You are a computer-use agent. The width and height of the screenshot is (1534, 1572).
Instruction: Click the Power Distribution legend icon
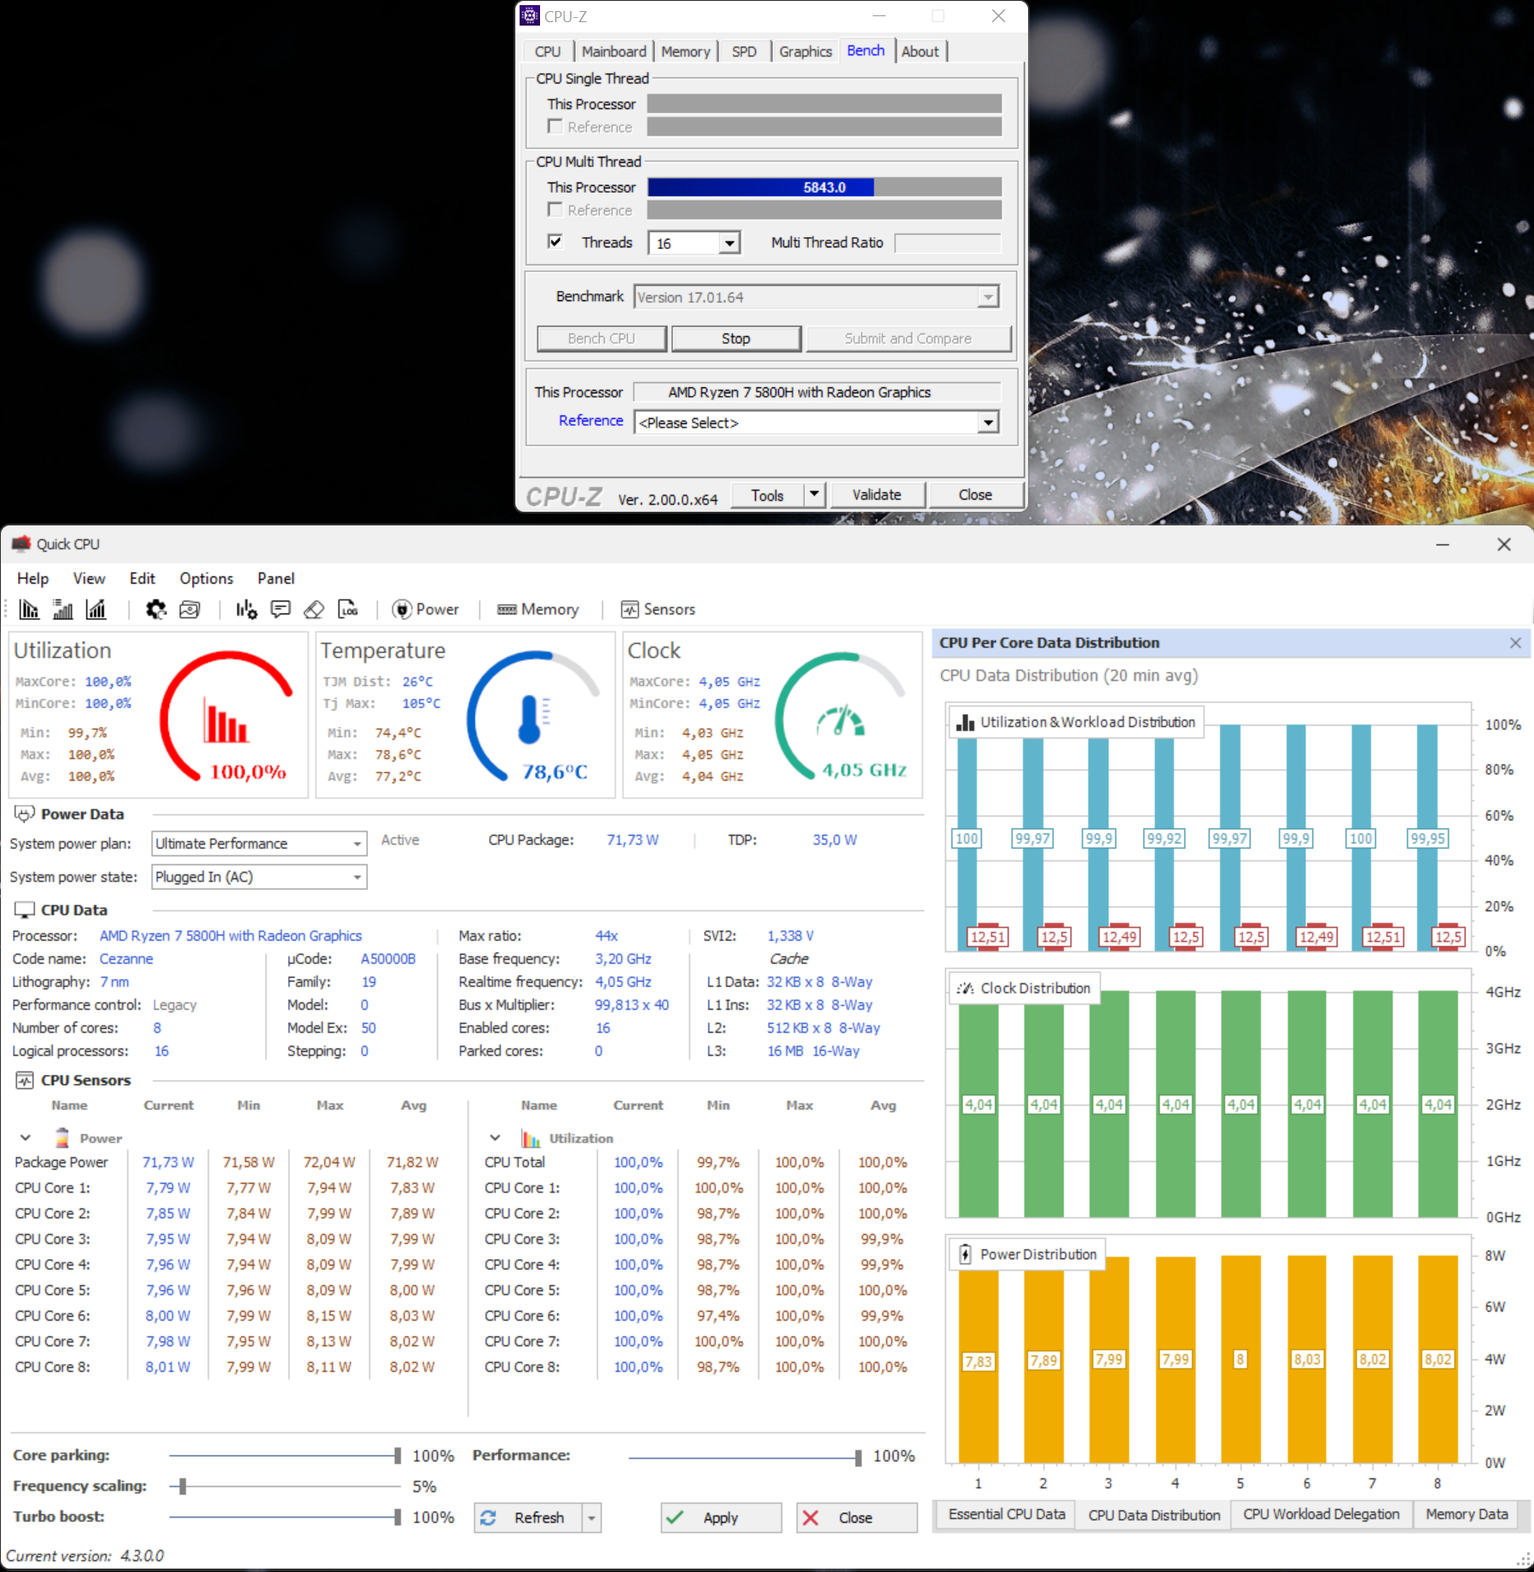(965, 1254)
